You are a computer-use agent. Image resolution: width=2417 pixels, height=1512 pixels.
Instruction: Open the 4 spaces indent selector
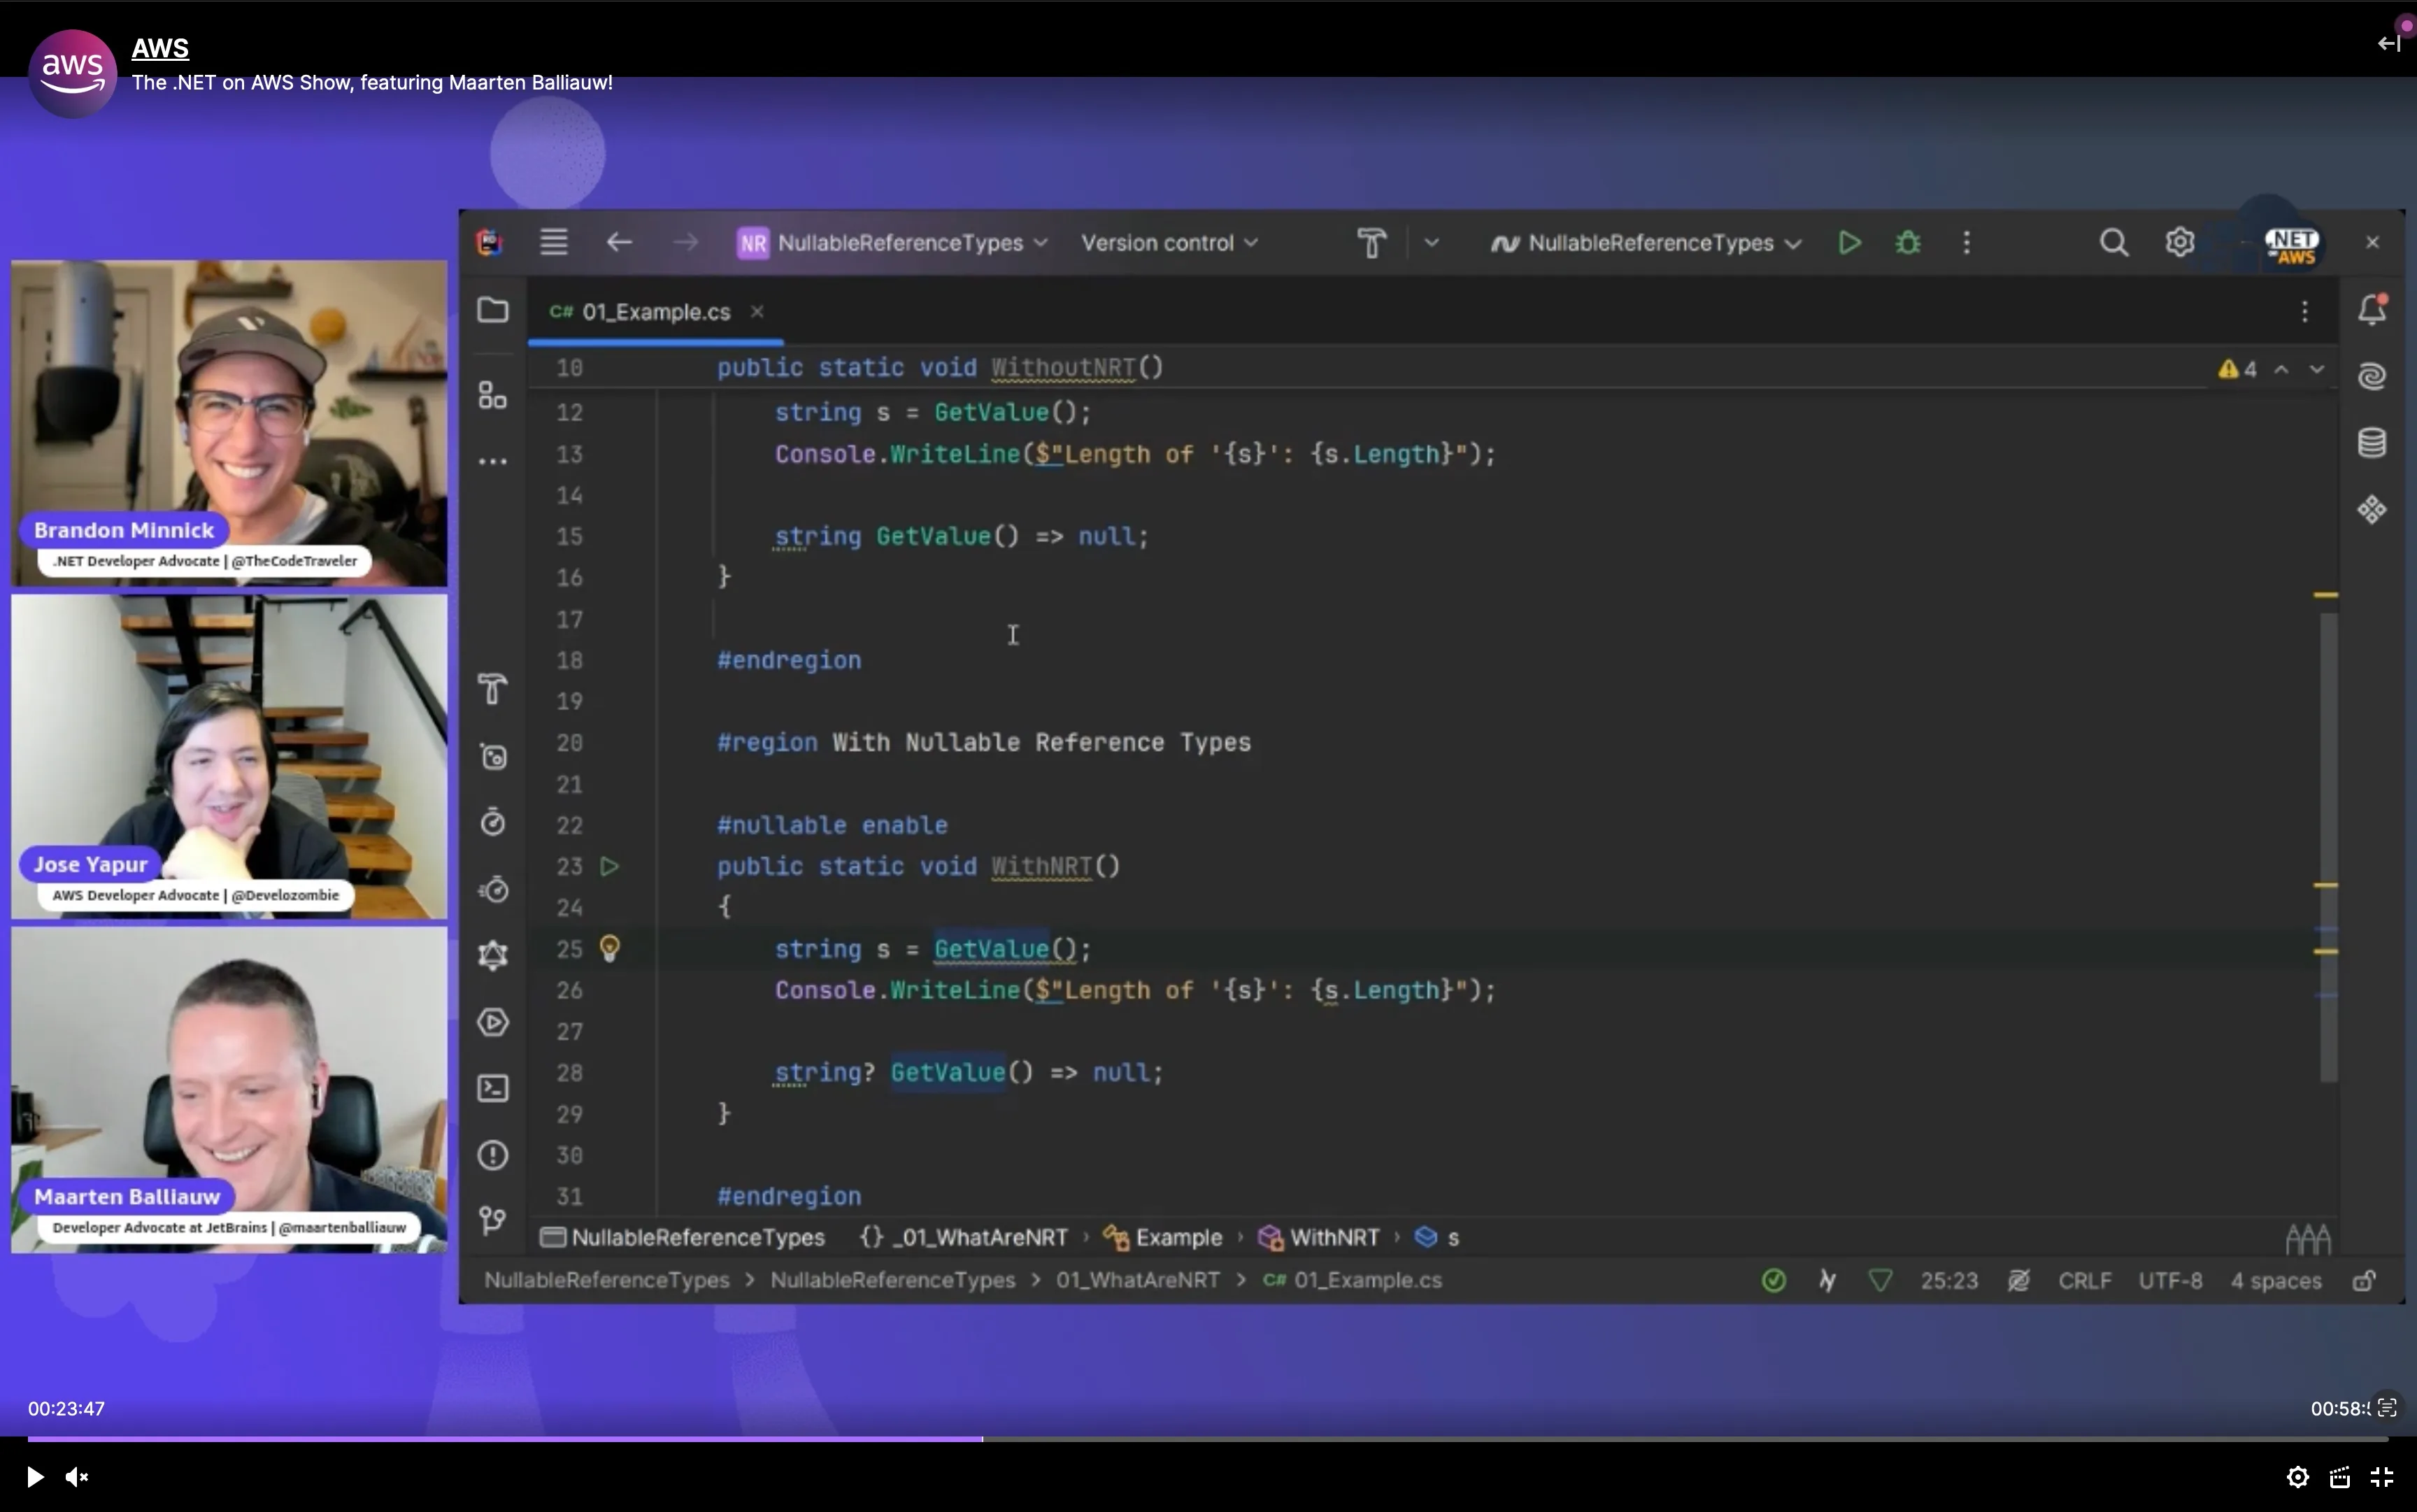point(2276,1280)
